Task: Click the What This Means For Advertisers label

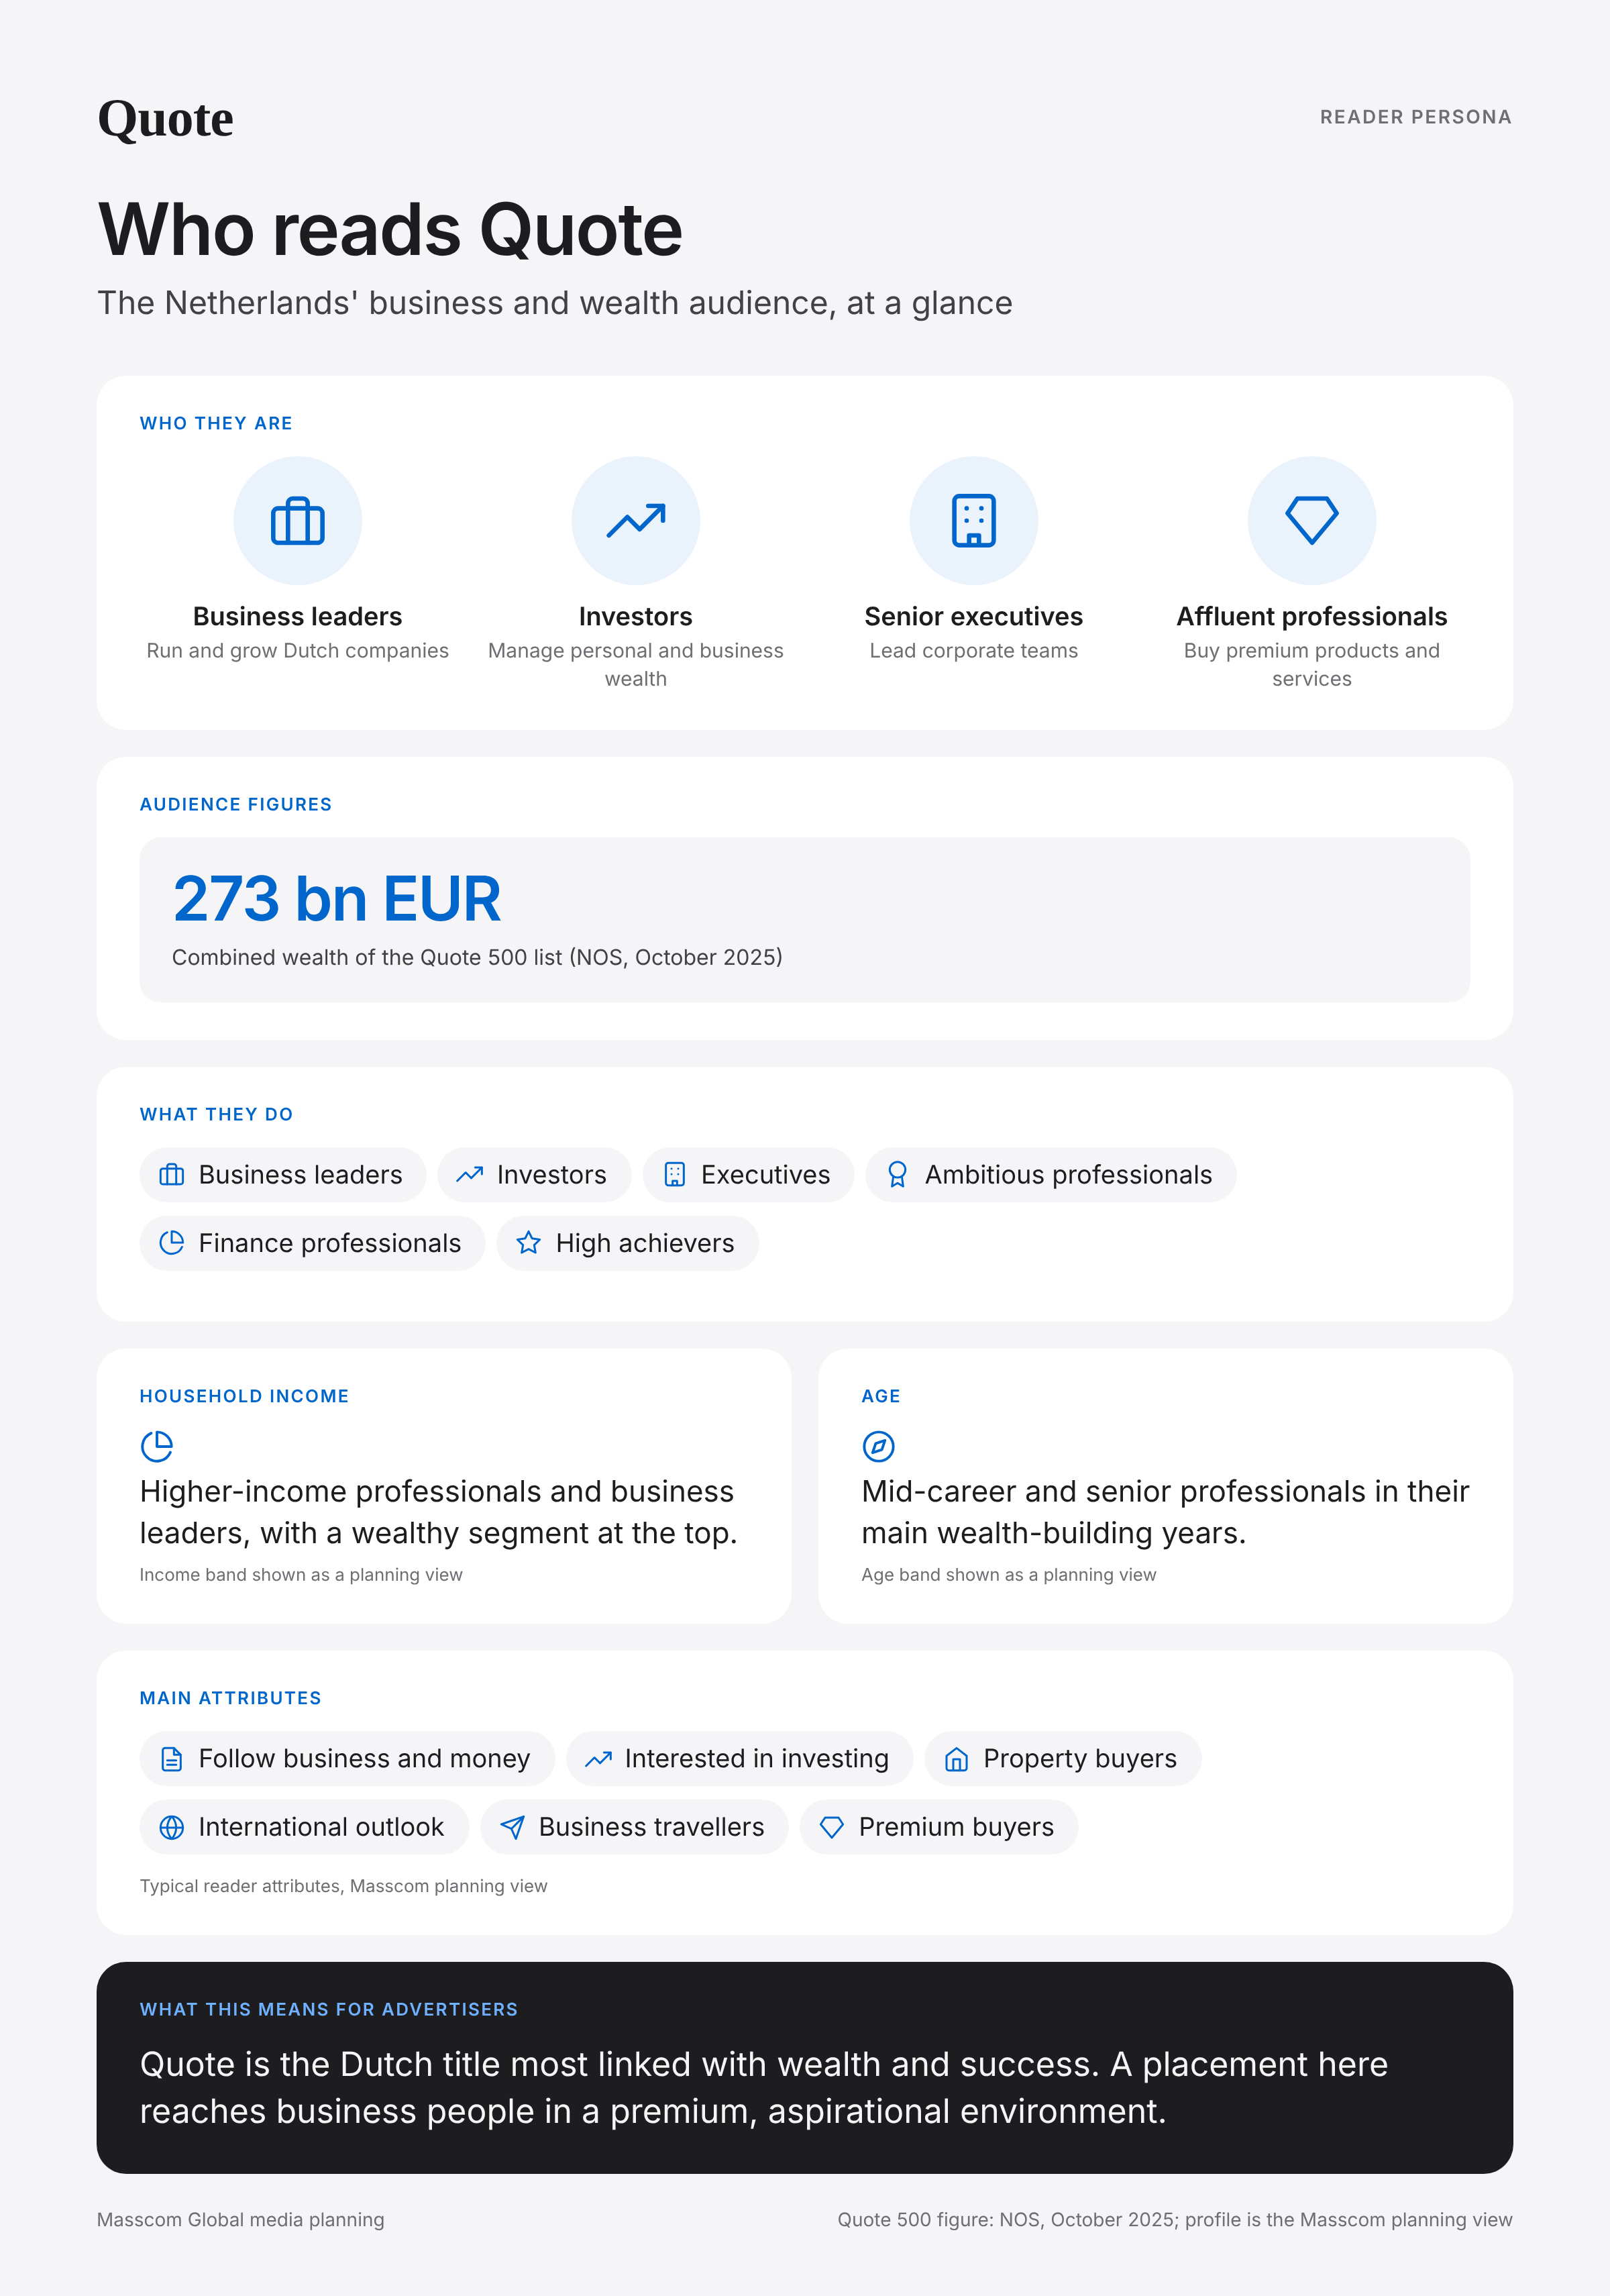Action: click(328, 2009)
